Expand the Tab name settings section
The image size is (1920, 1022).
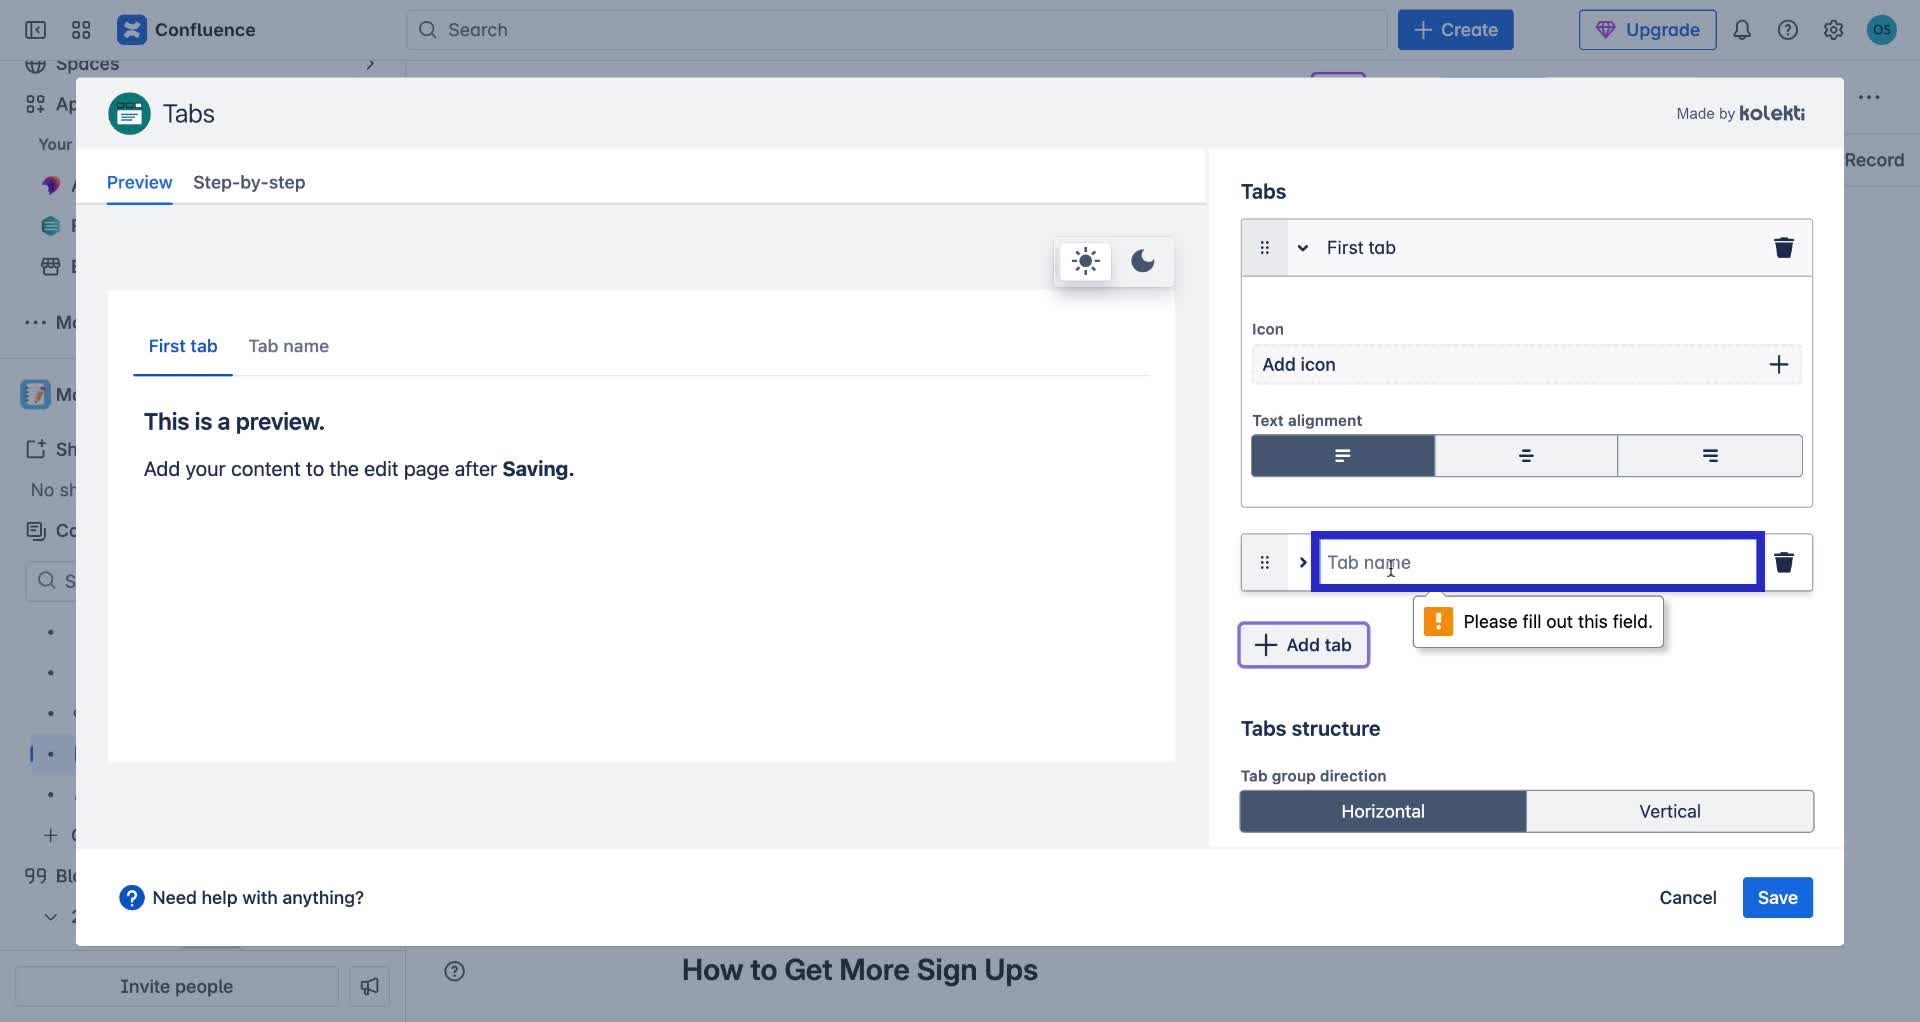[x=1303, y=562]
